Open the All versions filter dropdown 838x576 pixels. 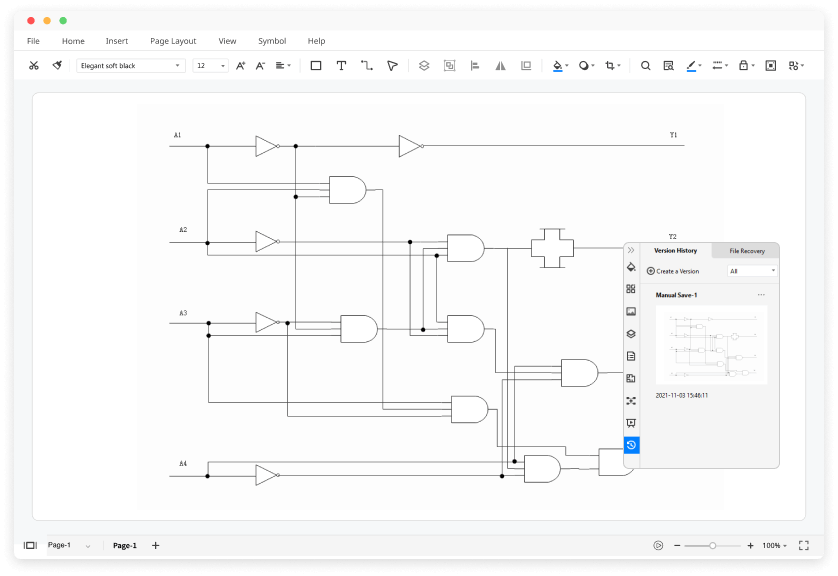pyautogui.click(x=750, y=270)
